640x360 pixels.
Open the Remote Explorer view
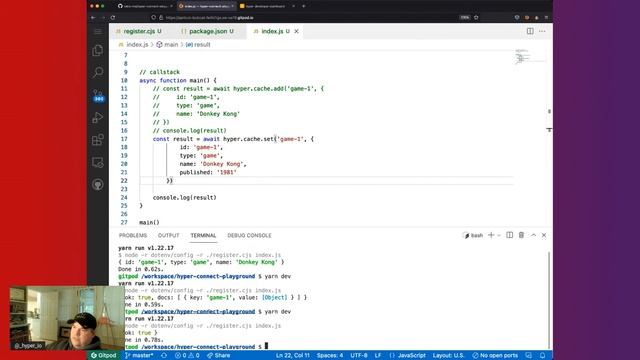pos(98,162)
